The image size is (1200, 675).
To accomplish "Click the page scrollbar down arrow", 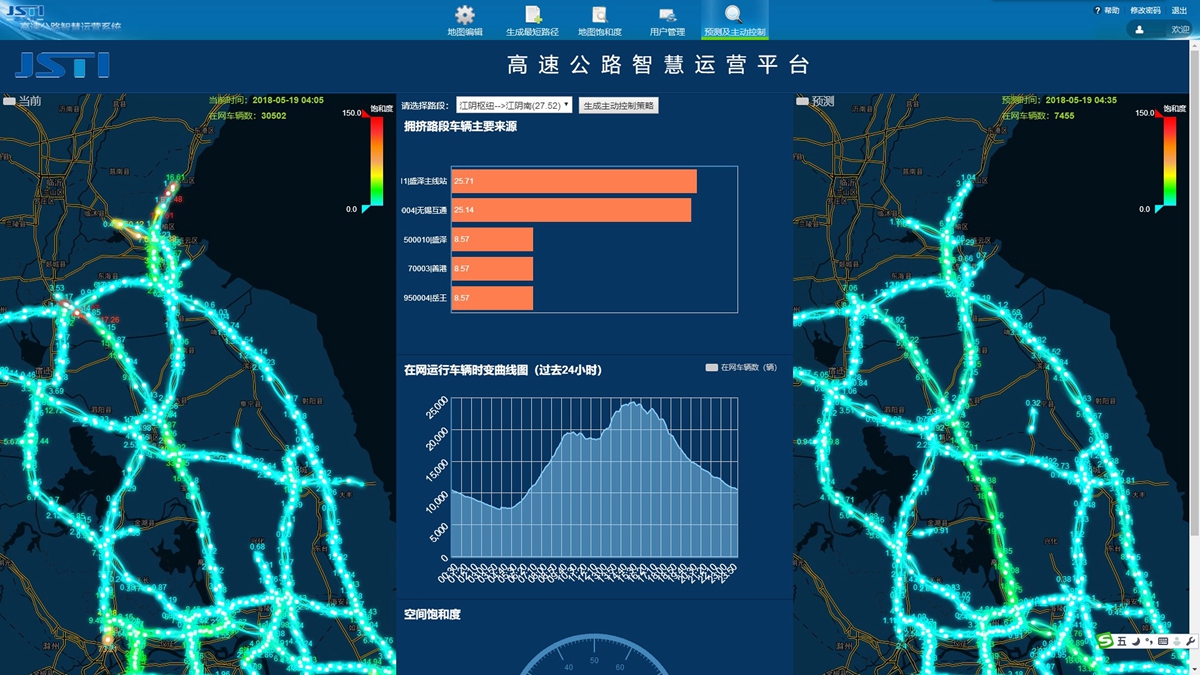I will point(1195,669).
